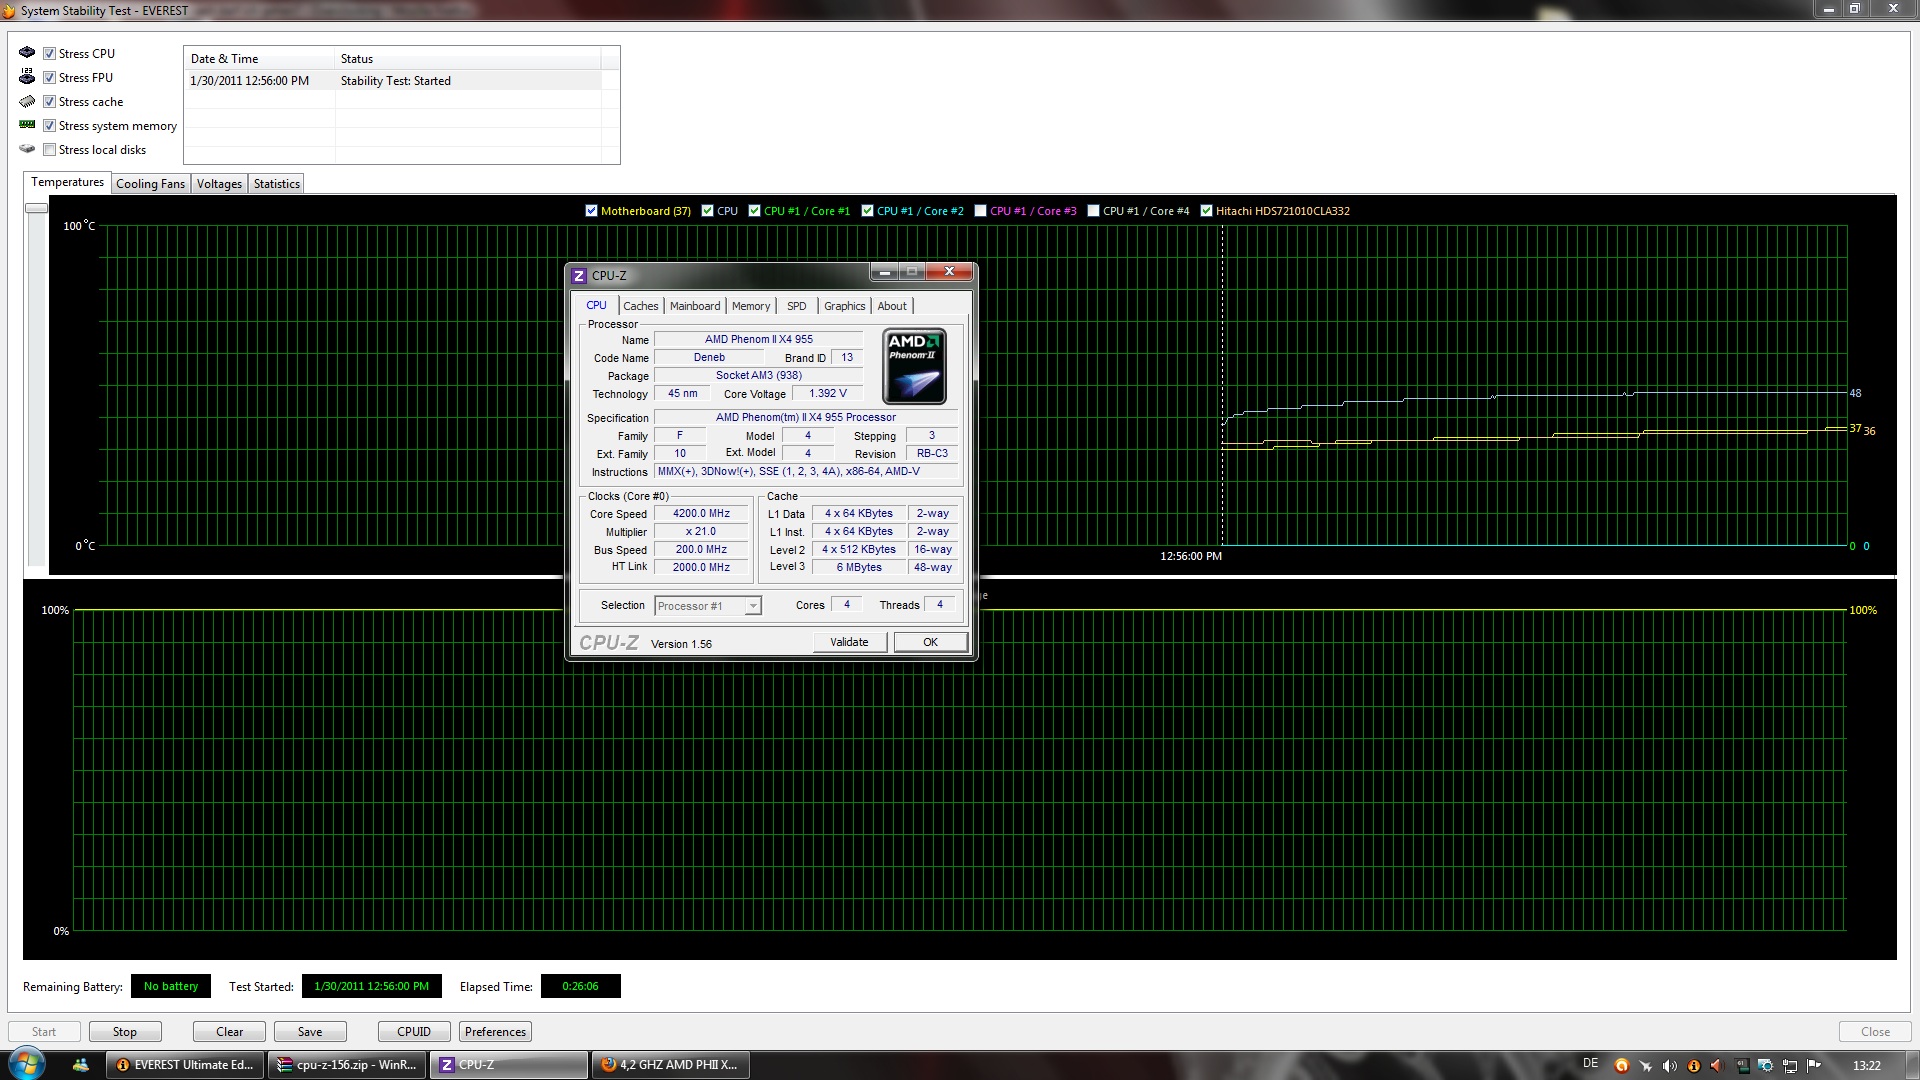
Task: Click the green sensor monitor tray icon
Action: tap(1742, 1065)
